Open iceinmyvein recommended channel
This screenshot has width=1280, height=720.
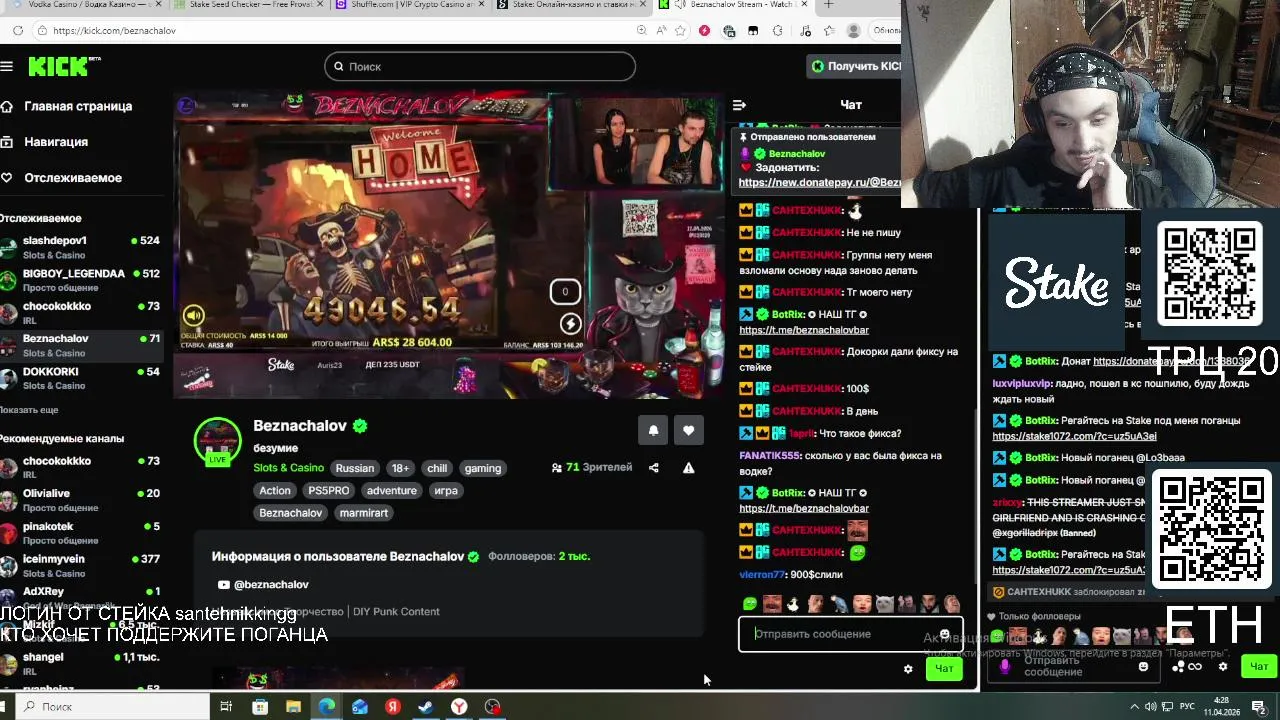80,565
